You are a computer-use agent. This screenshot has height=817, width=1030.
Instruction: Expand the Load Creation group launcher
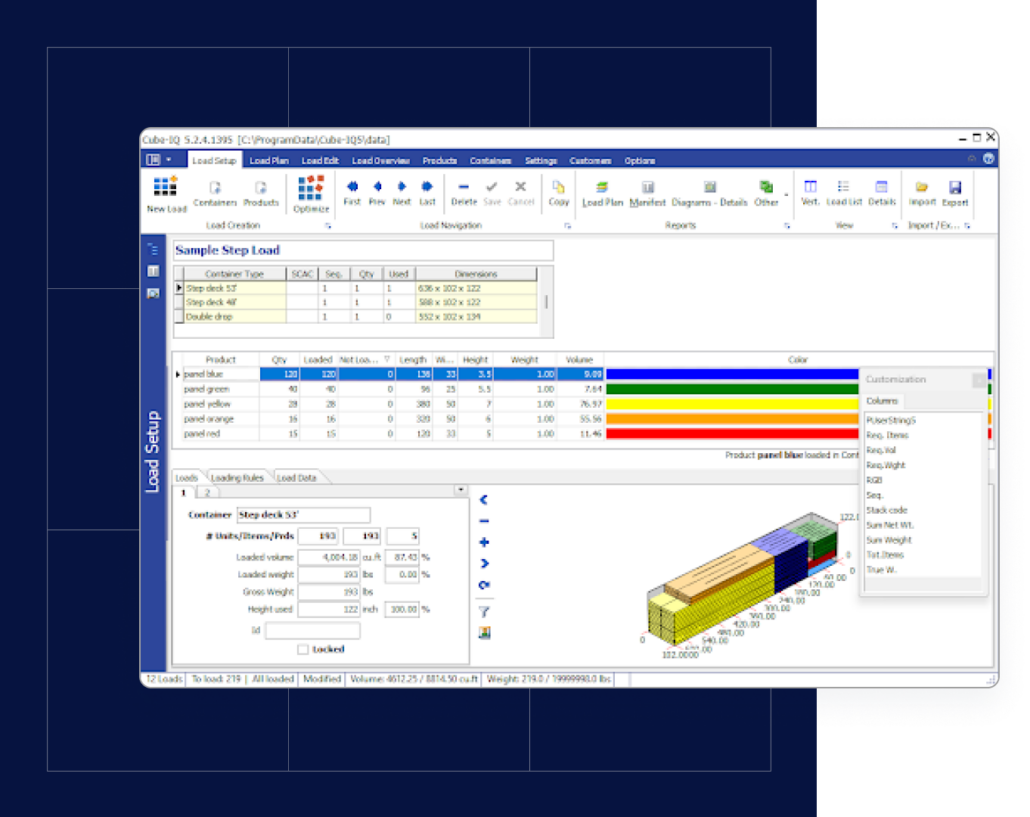[327, 226]
